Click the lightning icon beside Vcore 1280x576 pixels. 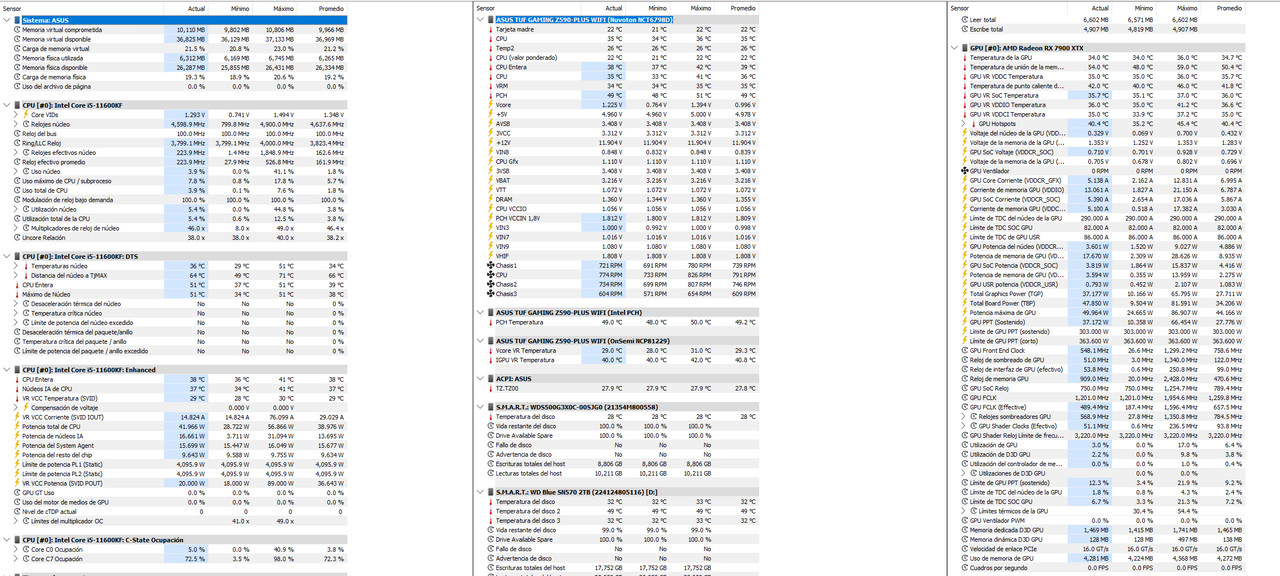(x=489, y=105)
